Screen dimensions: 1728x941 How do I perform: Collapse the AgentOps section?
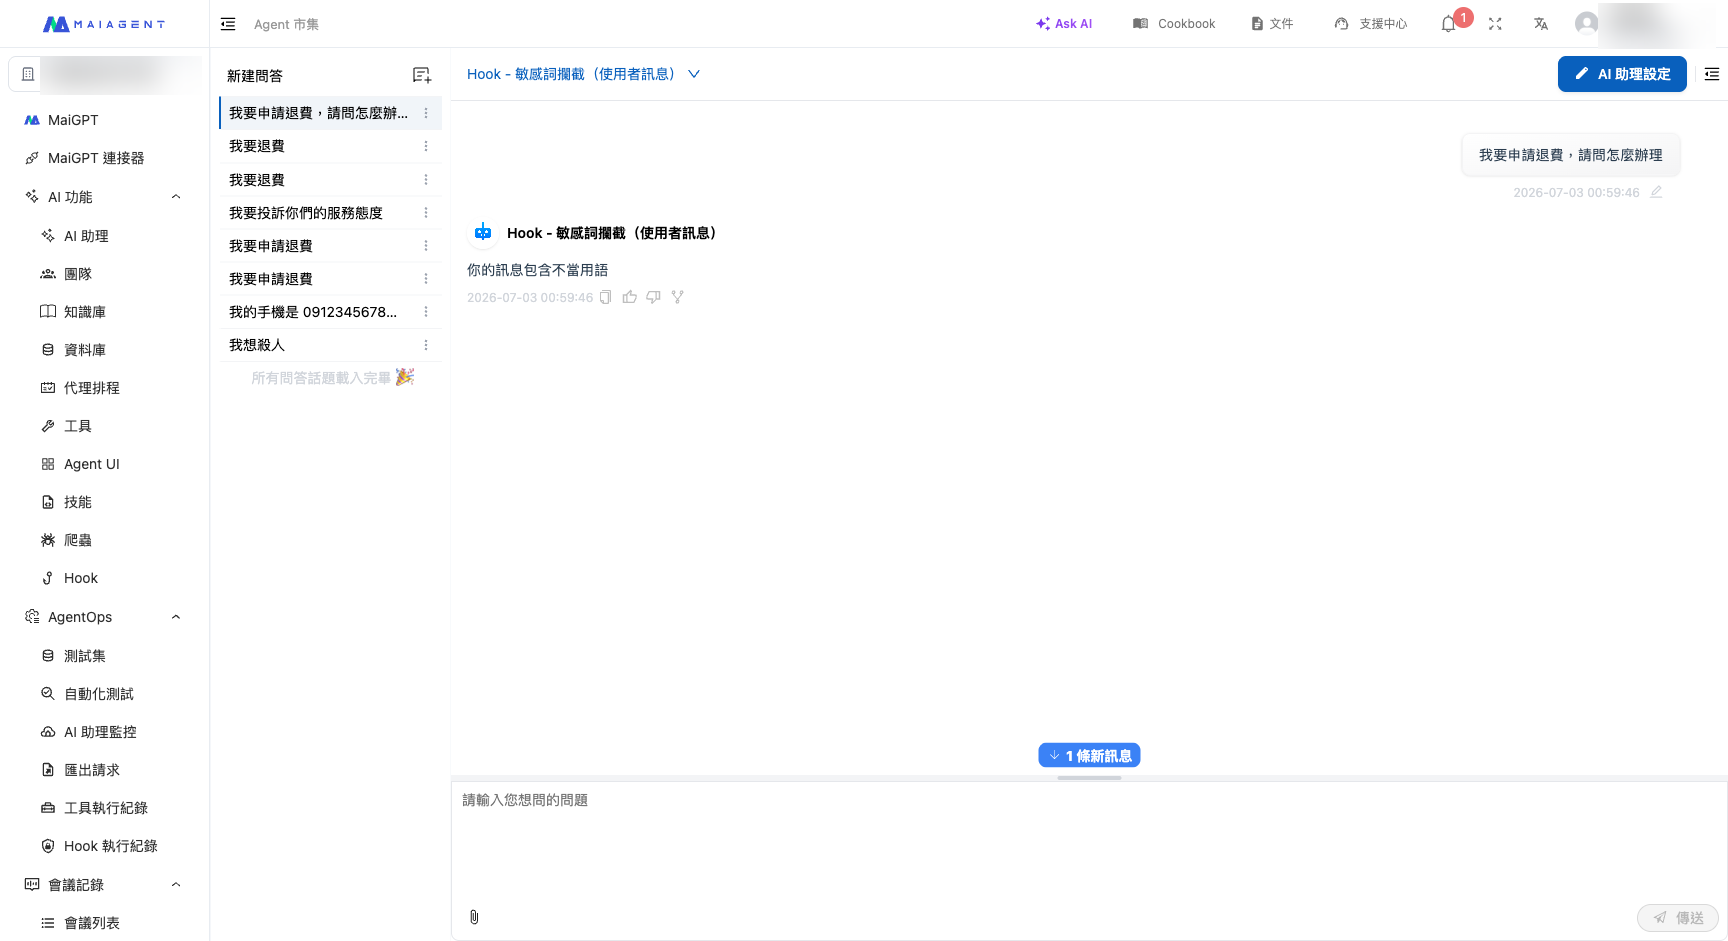click(176, 617)
